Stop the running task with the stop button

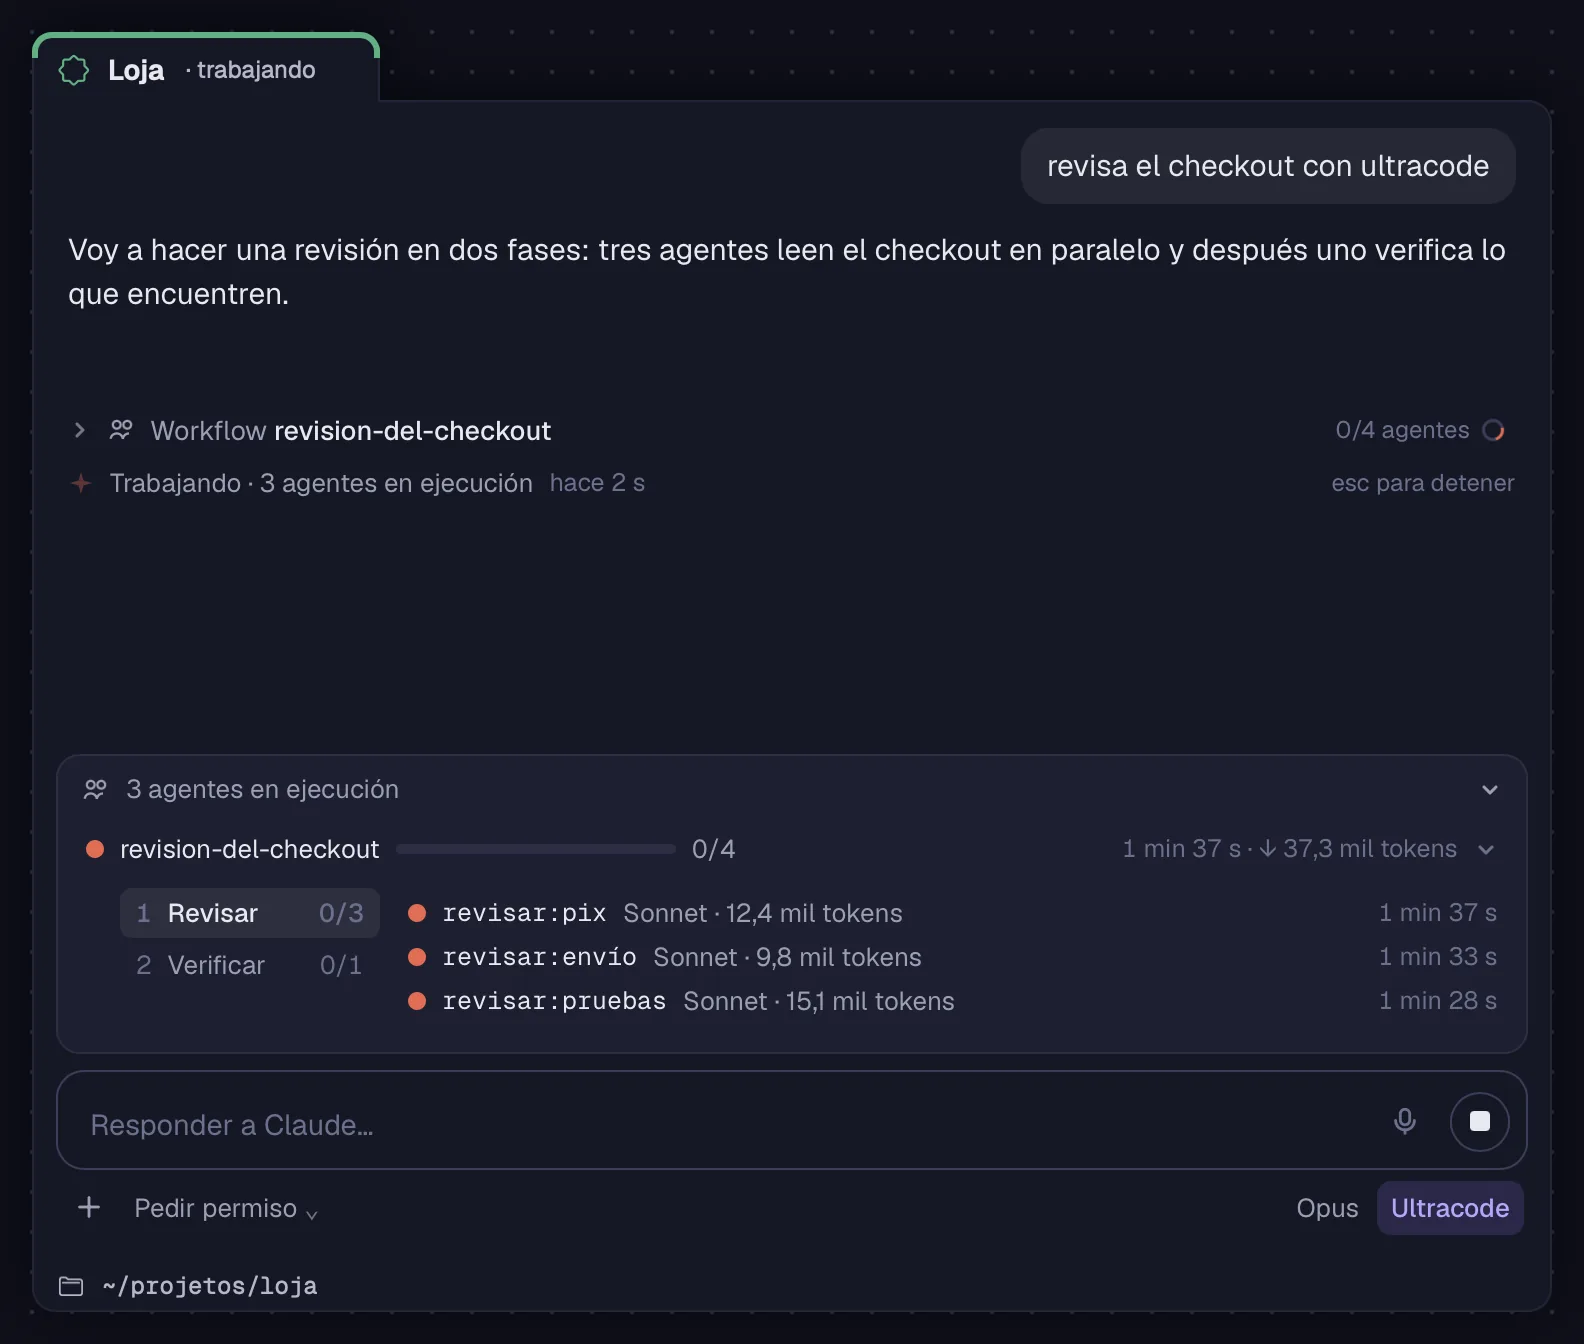pyautogui.click(x=1480, y=1121)
